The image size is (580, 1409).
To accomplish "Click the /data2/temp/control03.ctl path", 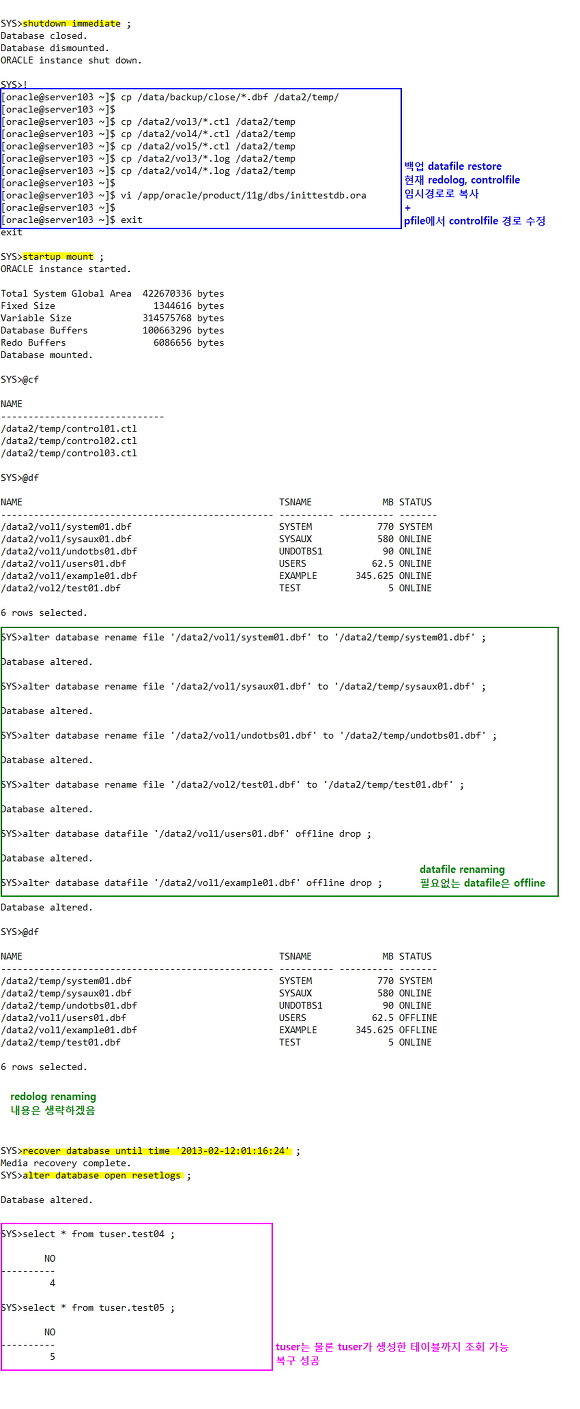I will click(69, 453).
